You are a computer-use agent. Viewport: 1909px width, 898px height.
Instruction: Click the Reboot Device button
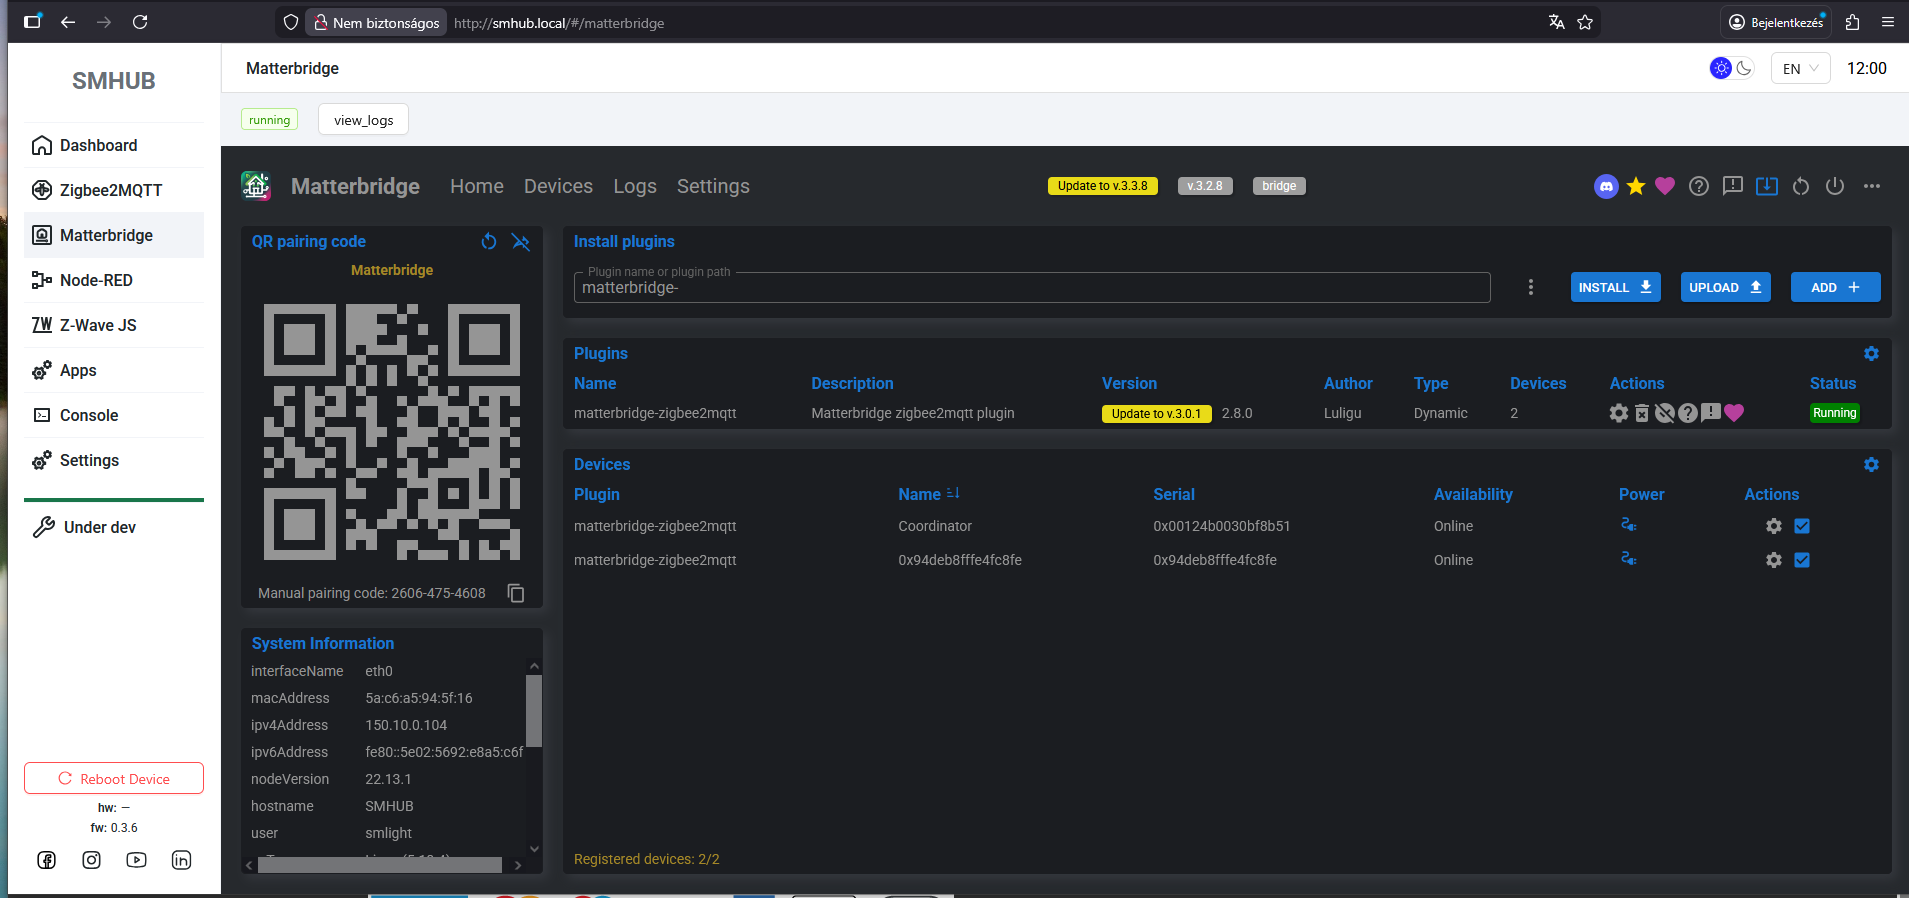(x=114, y=778)
